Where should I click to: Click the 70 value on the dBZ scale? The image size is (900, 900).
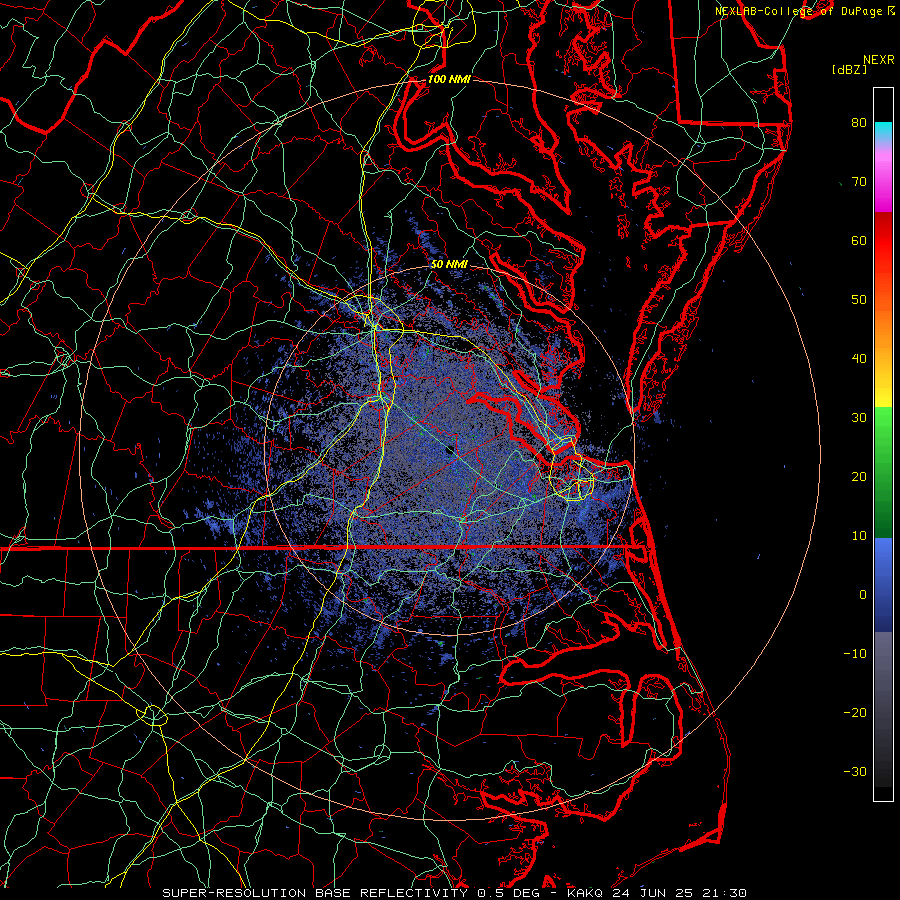click(859, 182)
